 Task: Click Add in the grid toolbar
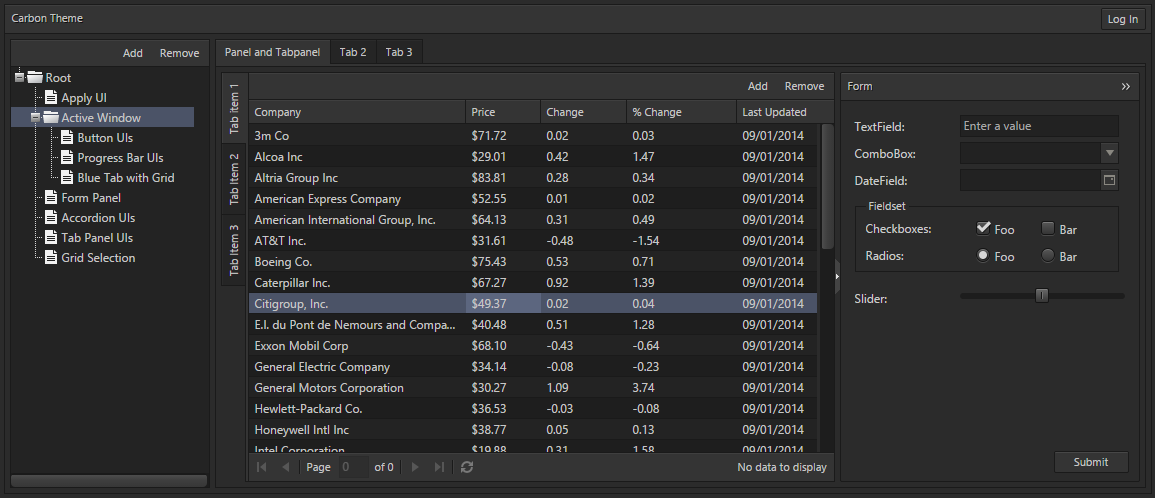pos(758,86)
